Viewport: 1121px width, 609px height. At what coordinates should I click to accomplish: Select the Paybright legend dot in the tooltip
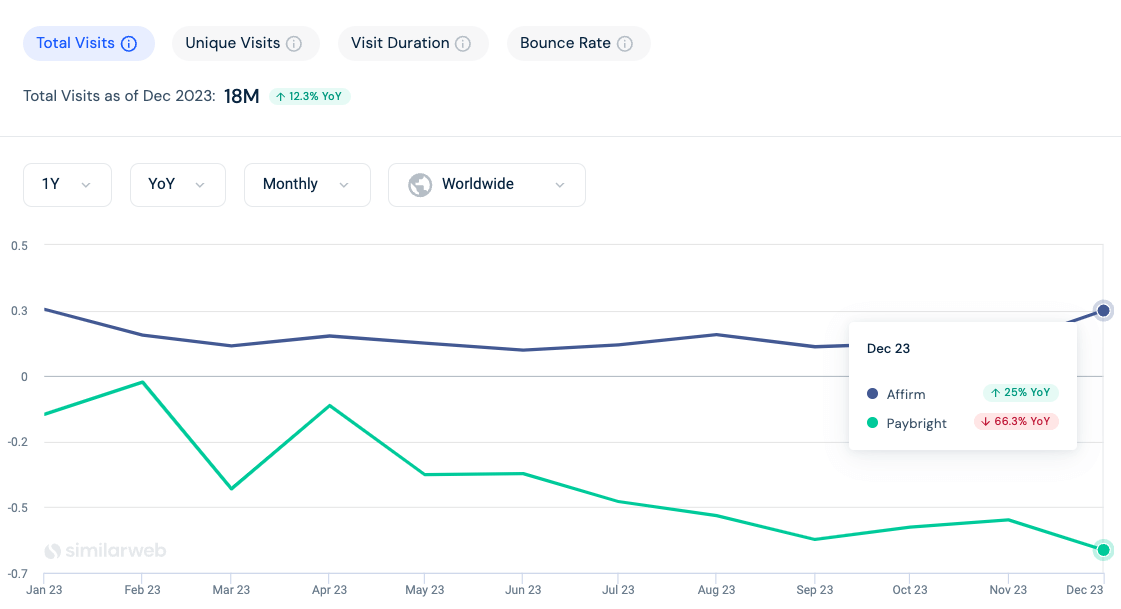(871, 423)
